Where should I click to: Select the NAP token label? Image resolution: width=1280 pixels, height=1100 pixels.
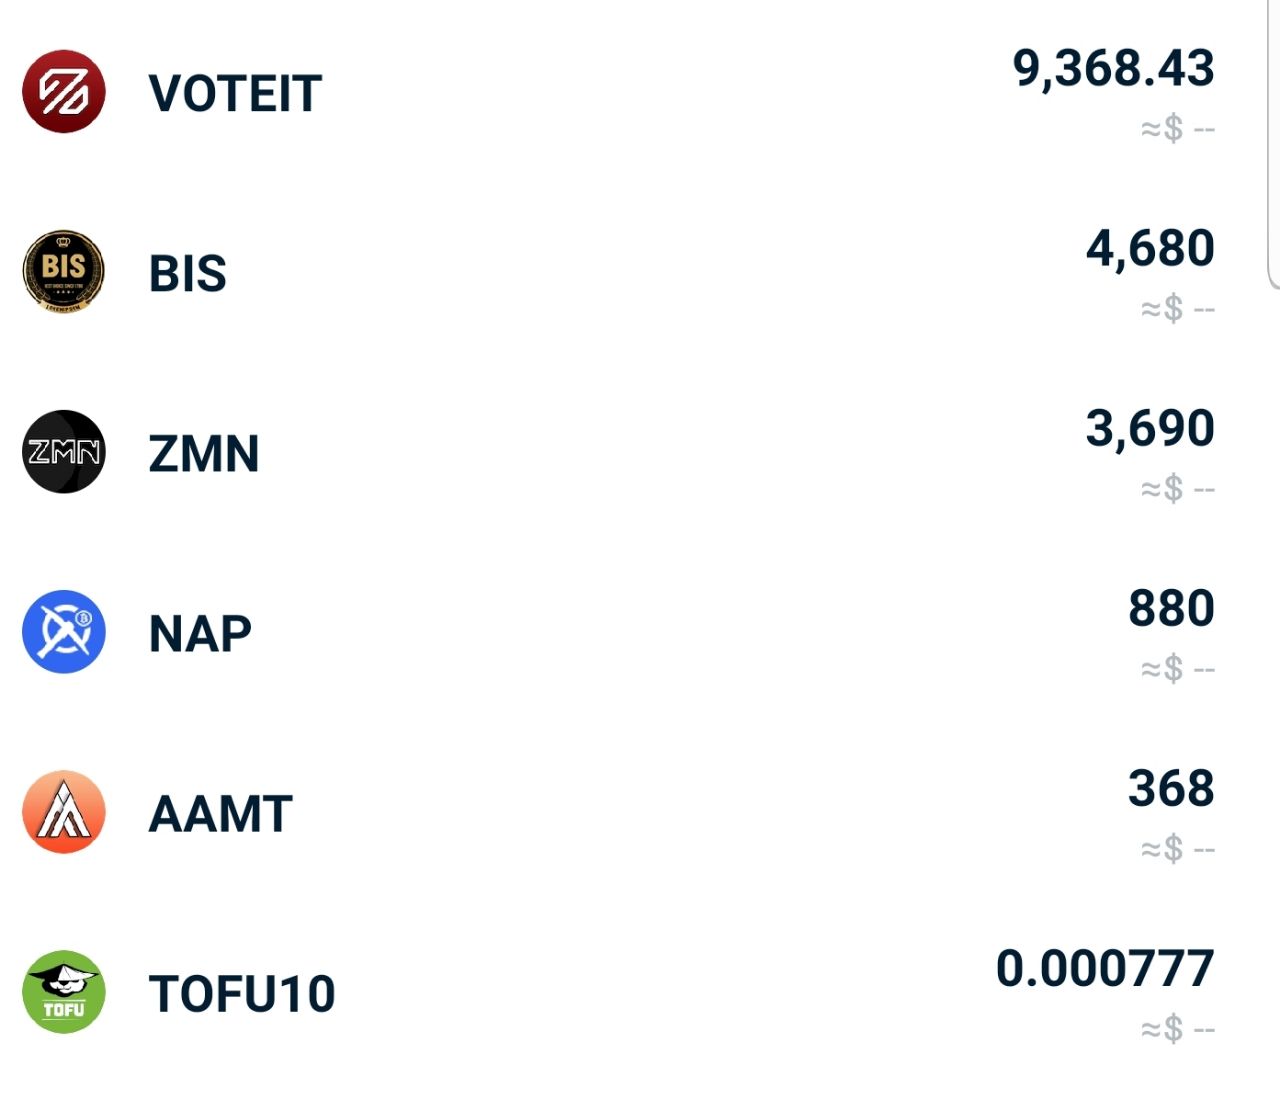click(200, 634)
